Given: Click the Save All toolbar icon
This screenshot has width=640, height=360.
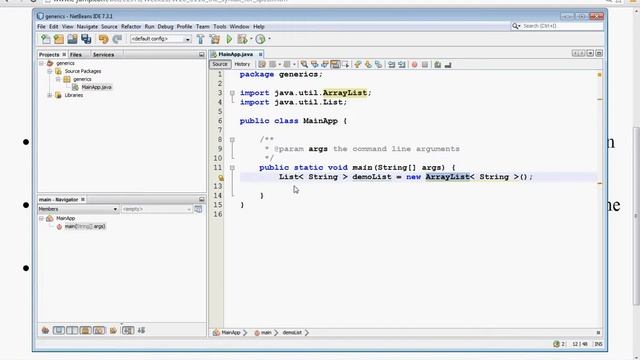Looking at the screenshot, I should (x=86, y=39).
